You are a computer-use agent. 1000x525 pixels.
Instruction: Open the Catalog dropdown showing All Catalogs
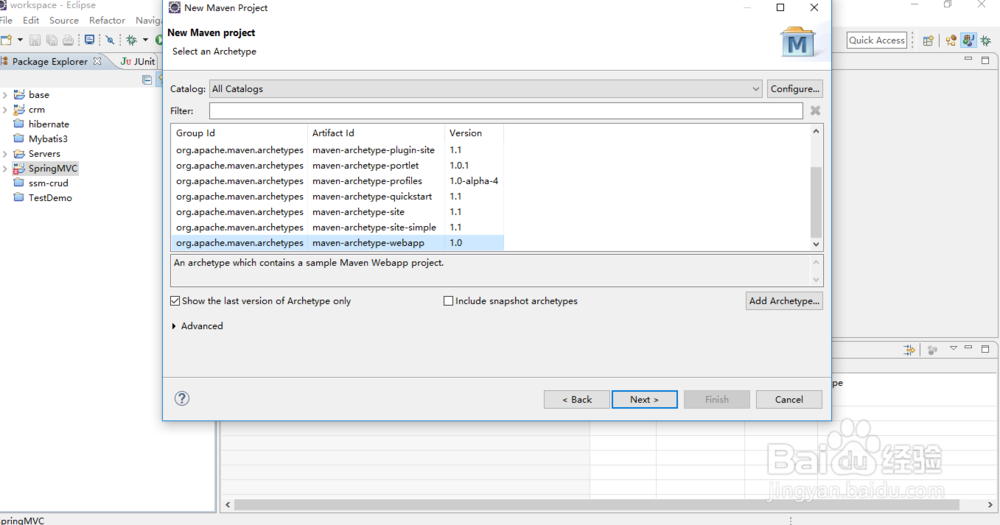coord(486,89)
